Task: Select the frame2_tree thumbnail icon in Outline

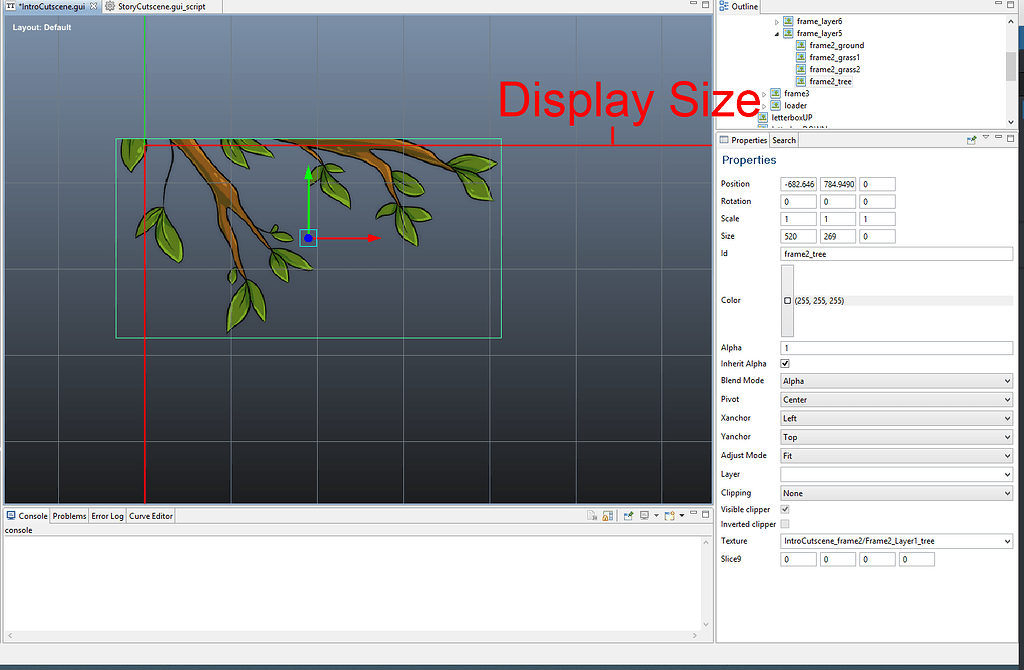Action: [x=799, y=81]
